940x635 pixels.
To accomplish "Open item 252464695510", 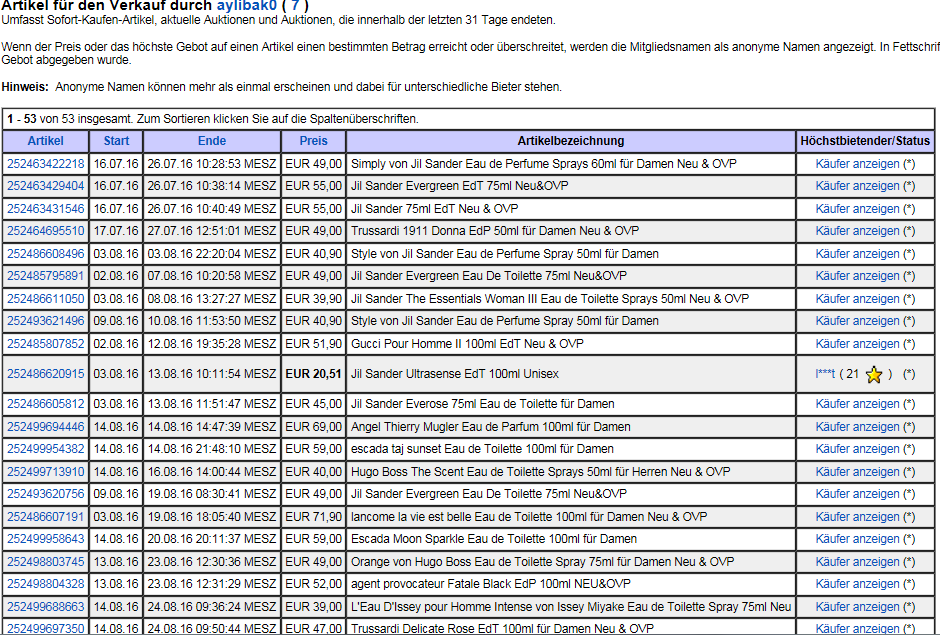I will 46,231.
